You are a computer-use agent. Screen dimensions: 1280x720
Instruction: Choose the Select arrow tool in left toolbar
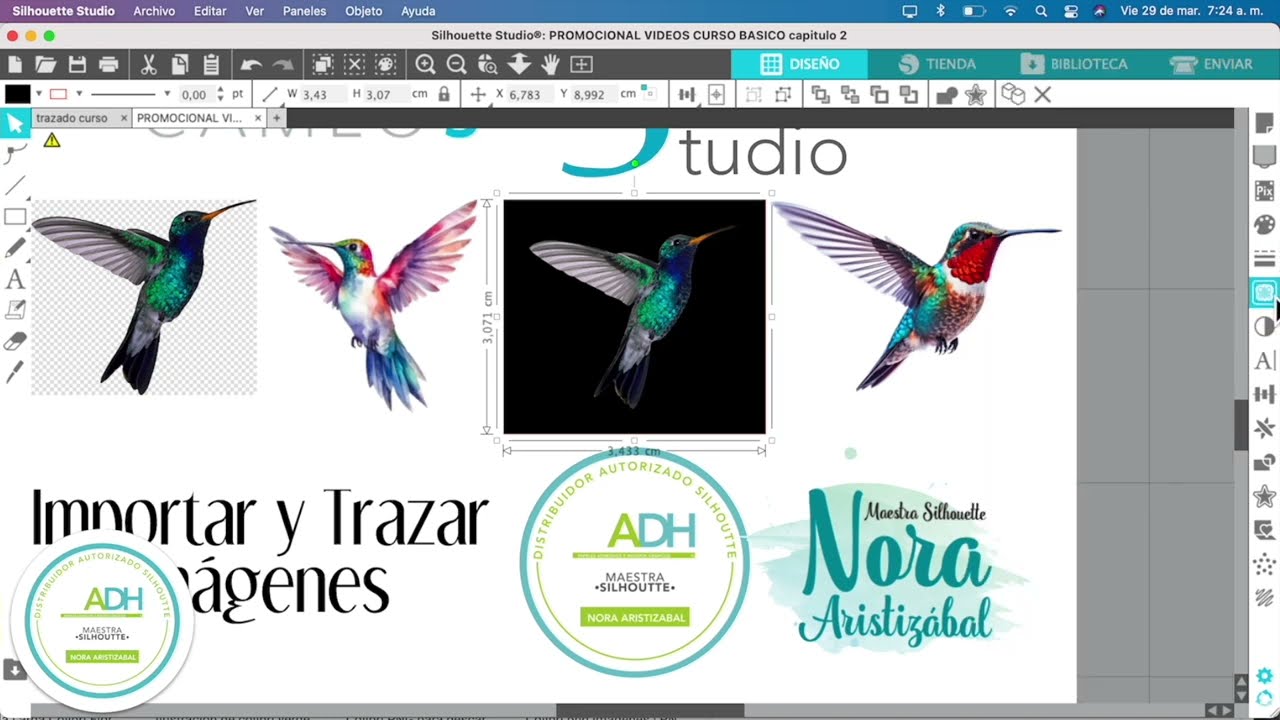coord(15,125)
